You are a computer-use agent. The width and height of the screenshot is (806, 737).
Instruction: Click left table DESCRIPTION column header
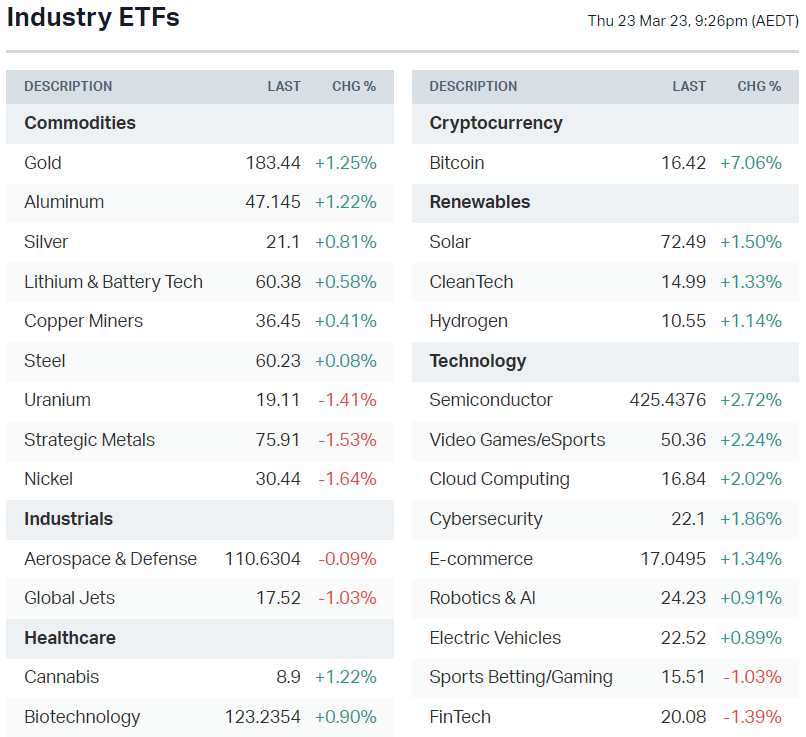point(68,87)
